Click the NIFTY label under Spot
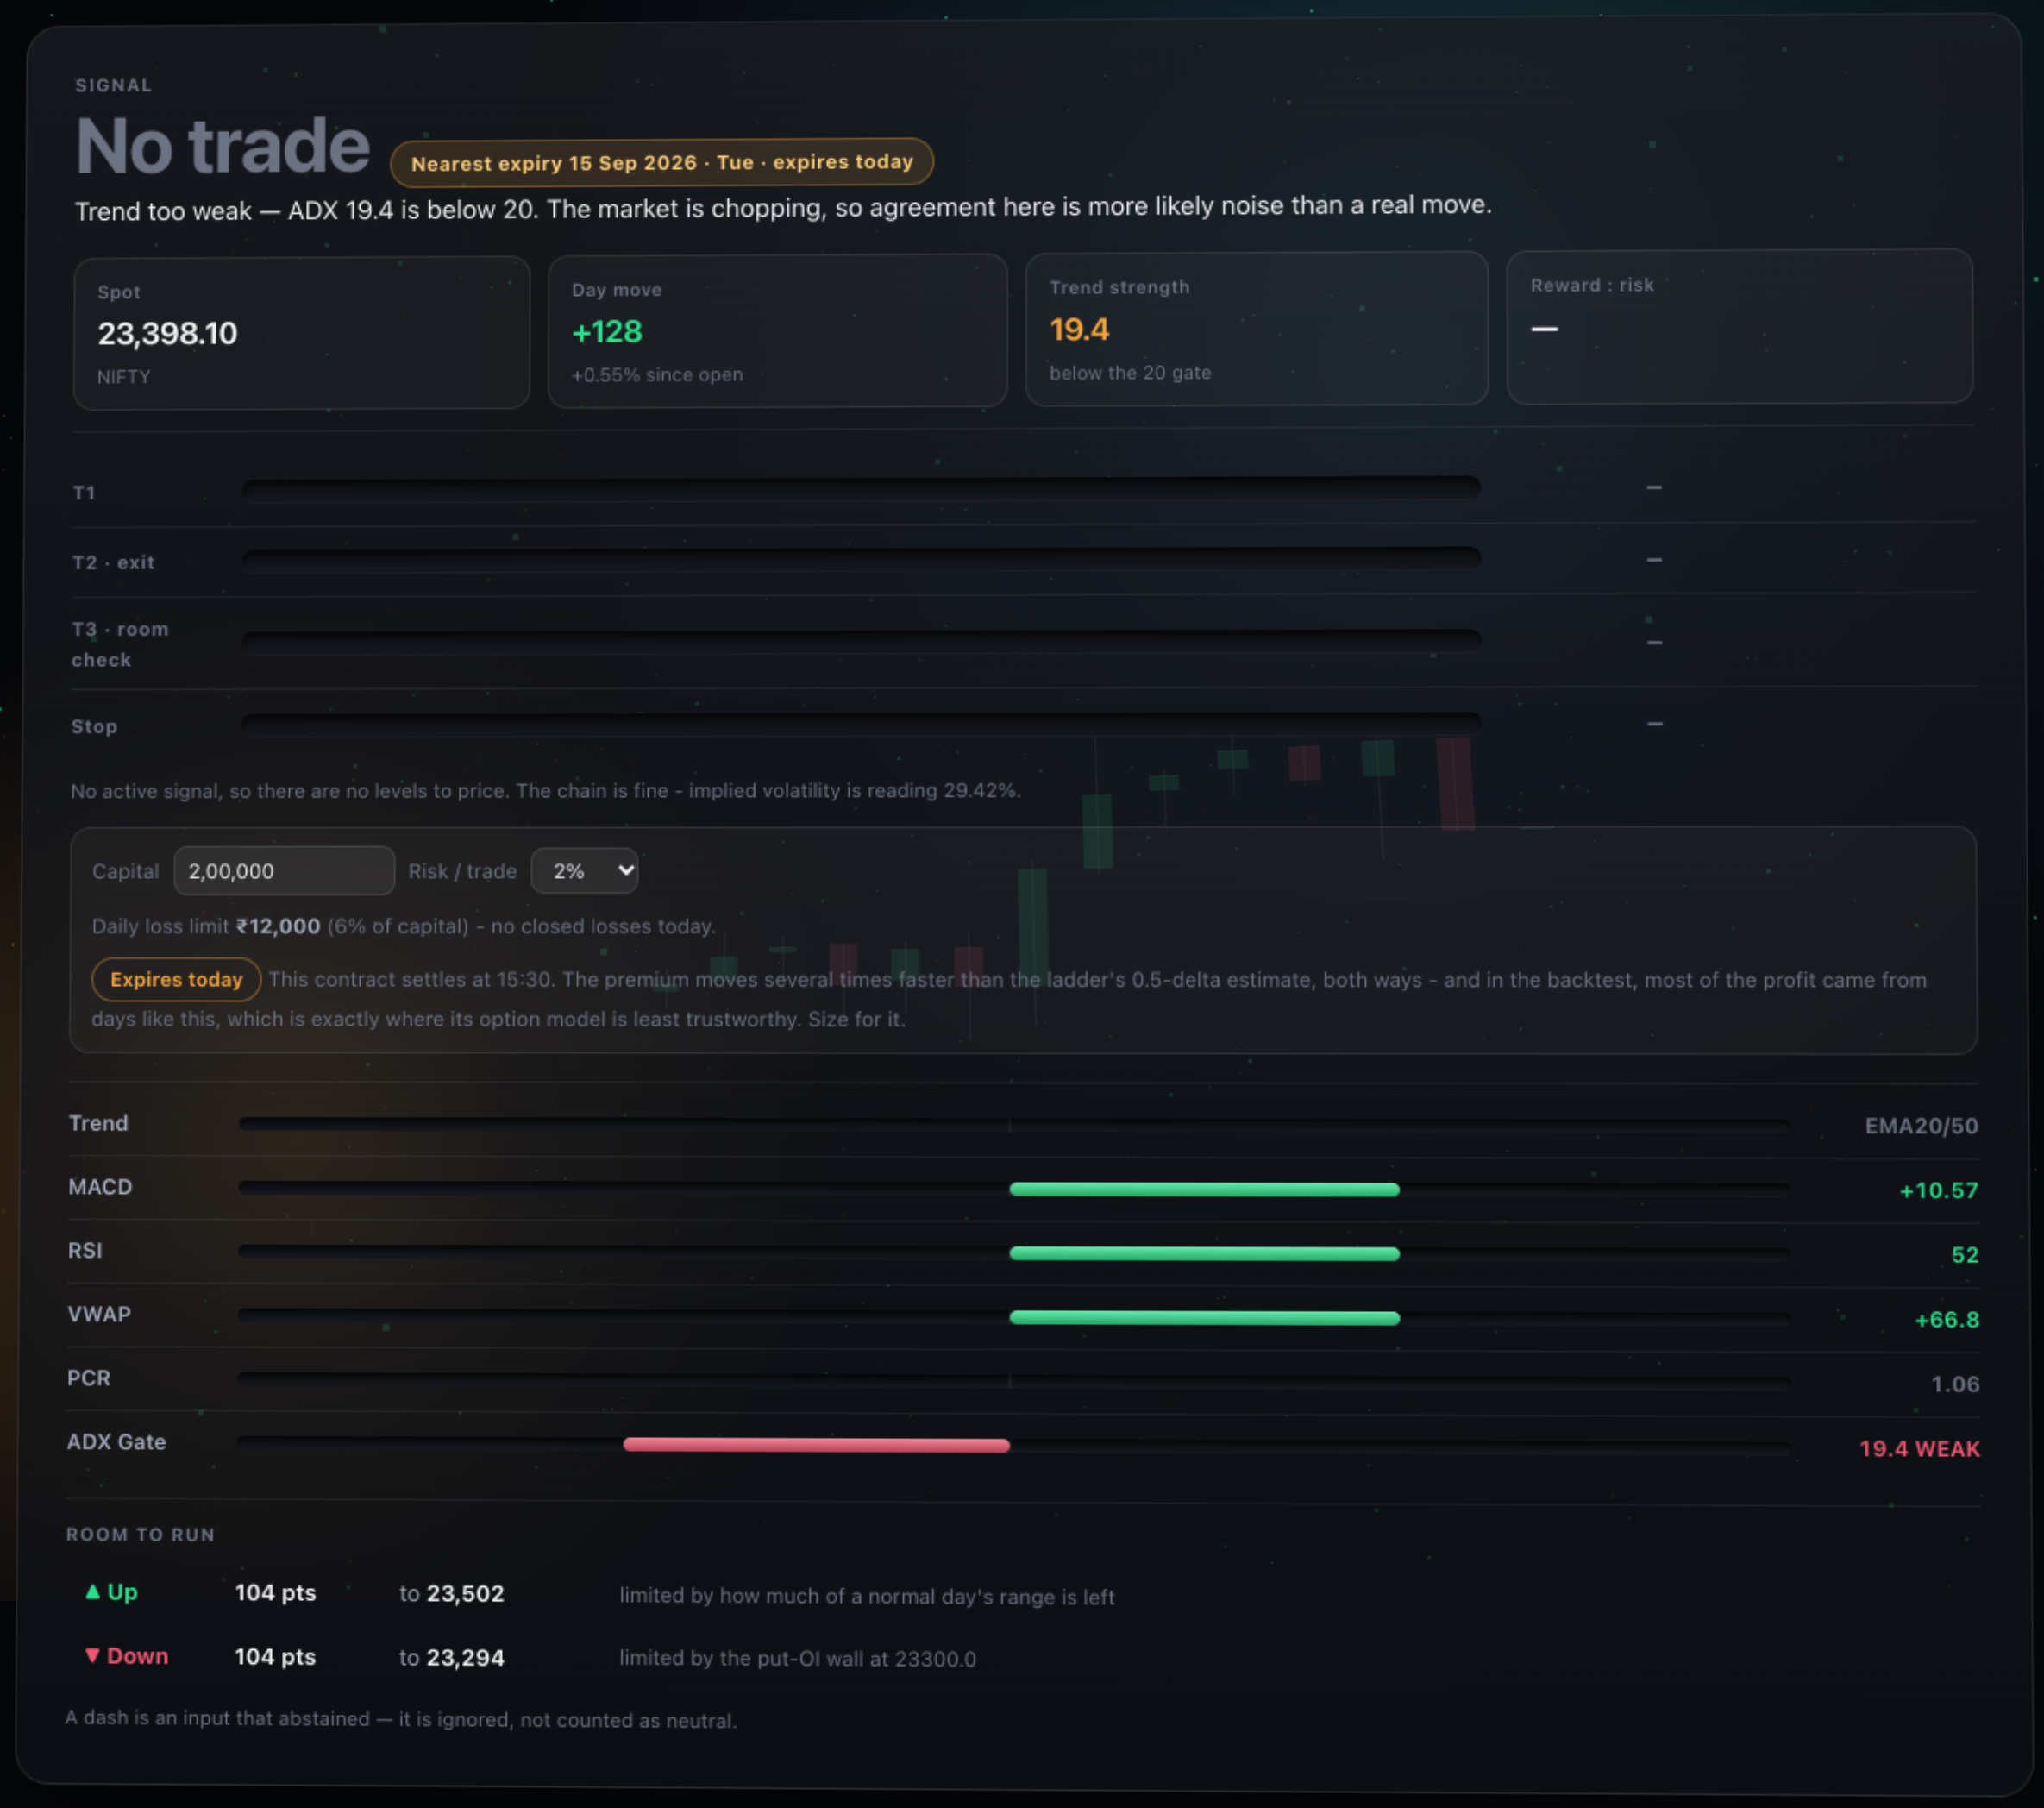The height and width of the screenshot is (1808, 2044). point(124,377)
